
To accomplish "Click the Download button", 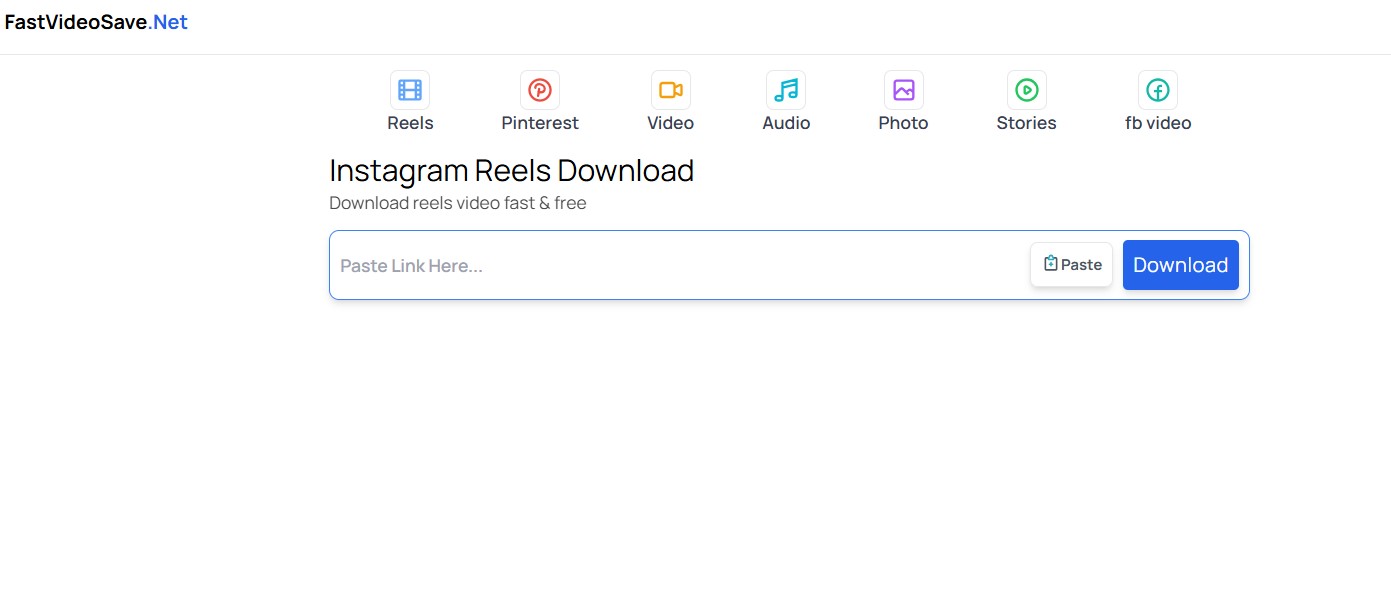I will [x=1180, y=264].
